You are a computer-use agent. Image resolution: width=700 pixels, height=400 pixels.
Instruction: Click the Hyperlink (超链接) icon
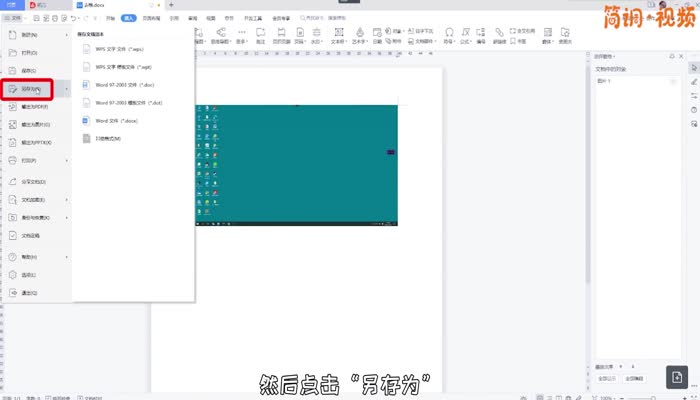click(x=500, y=33)
